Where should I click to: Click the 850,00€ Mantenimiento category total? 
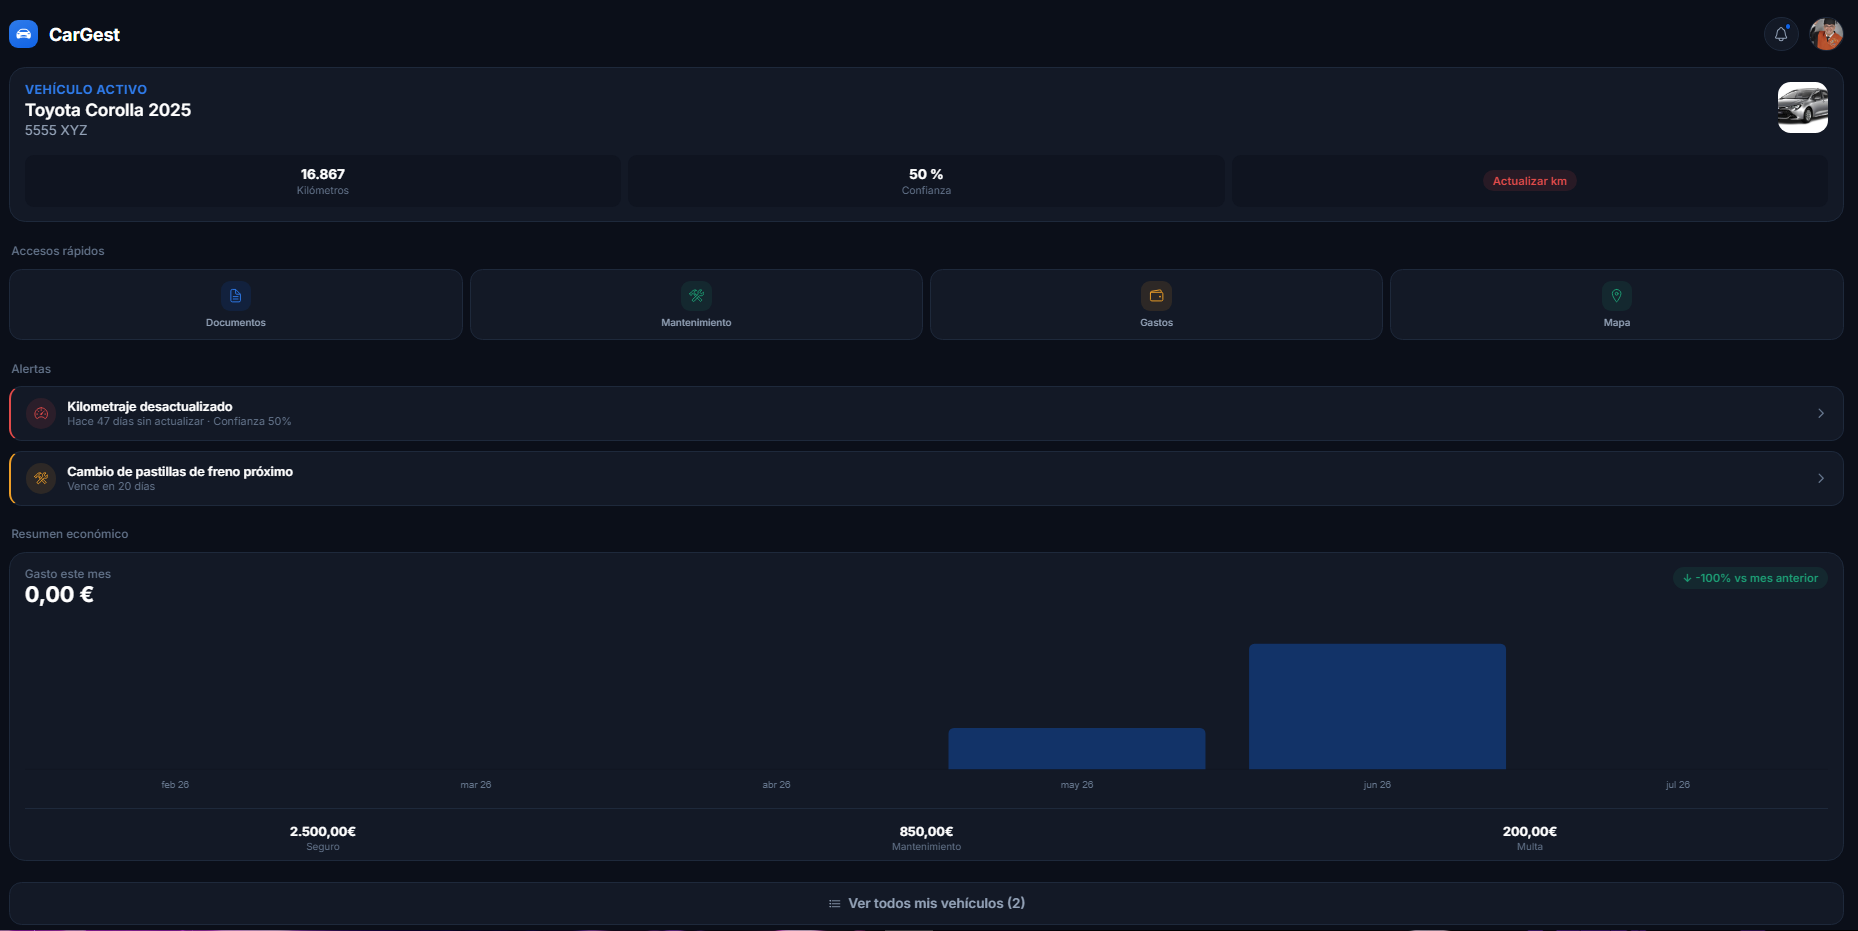pyautogui.click(x=926, y=838)
